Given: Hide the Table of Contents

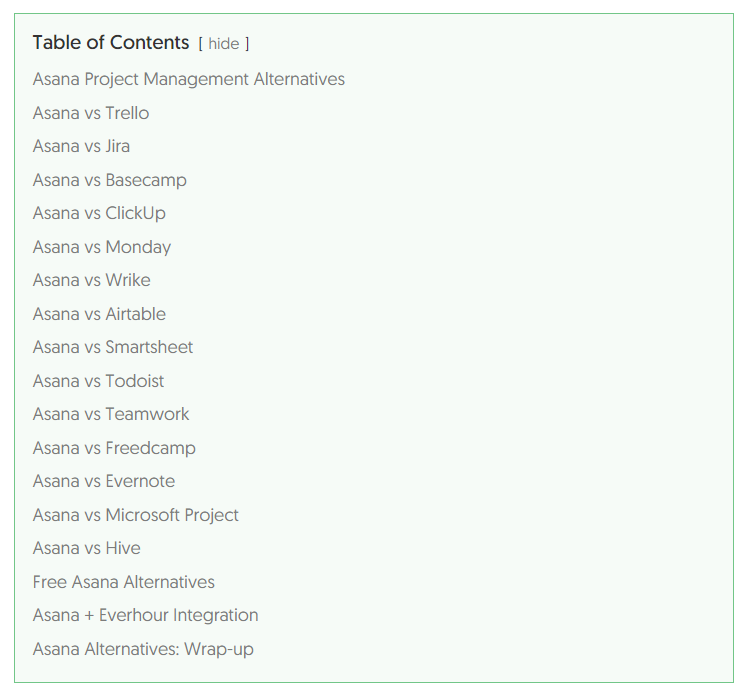Looking at the screenshot, I should [224, 44].
